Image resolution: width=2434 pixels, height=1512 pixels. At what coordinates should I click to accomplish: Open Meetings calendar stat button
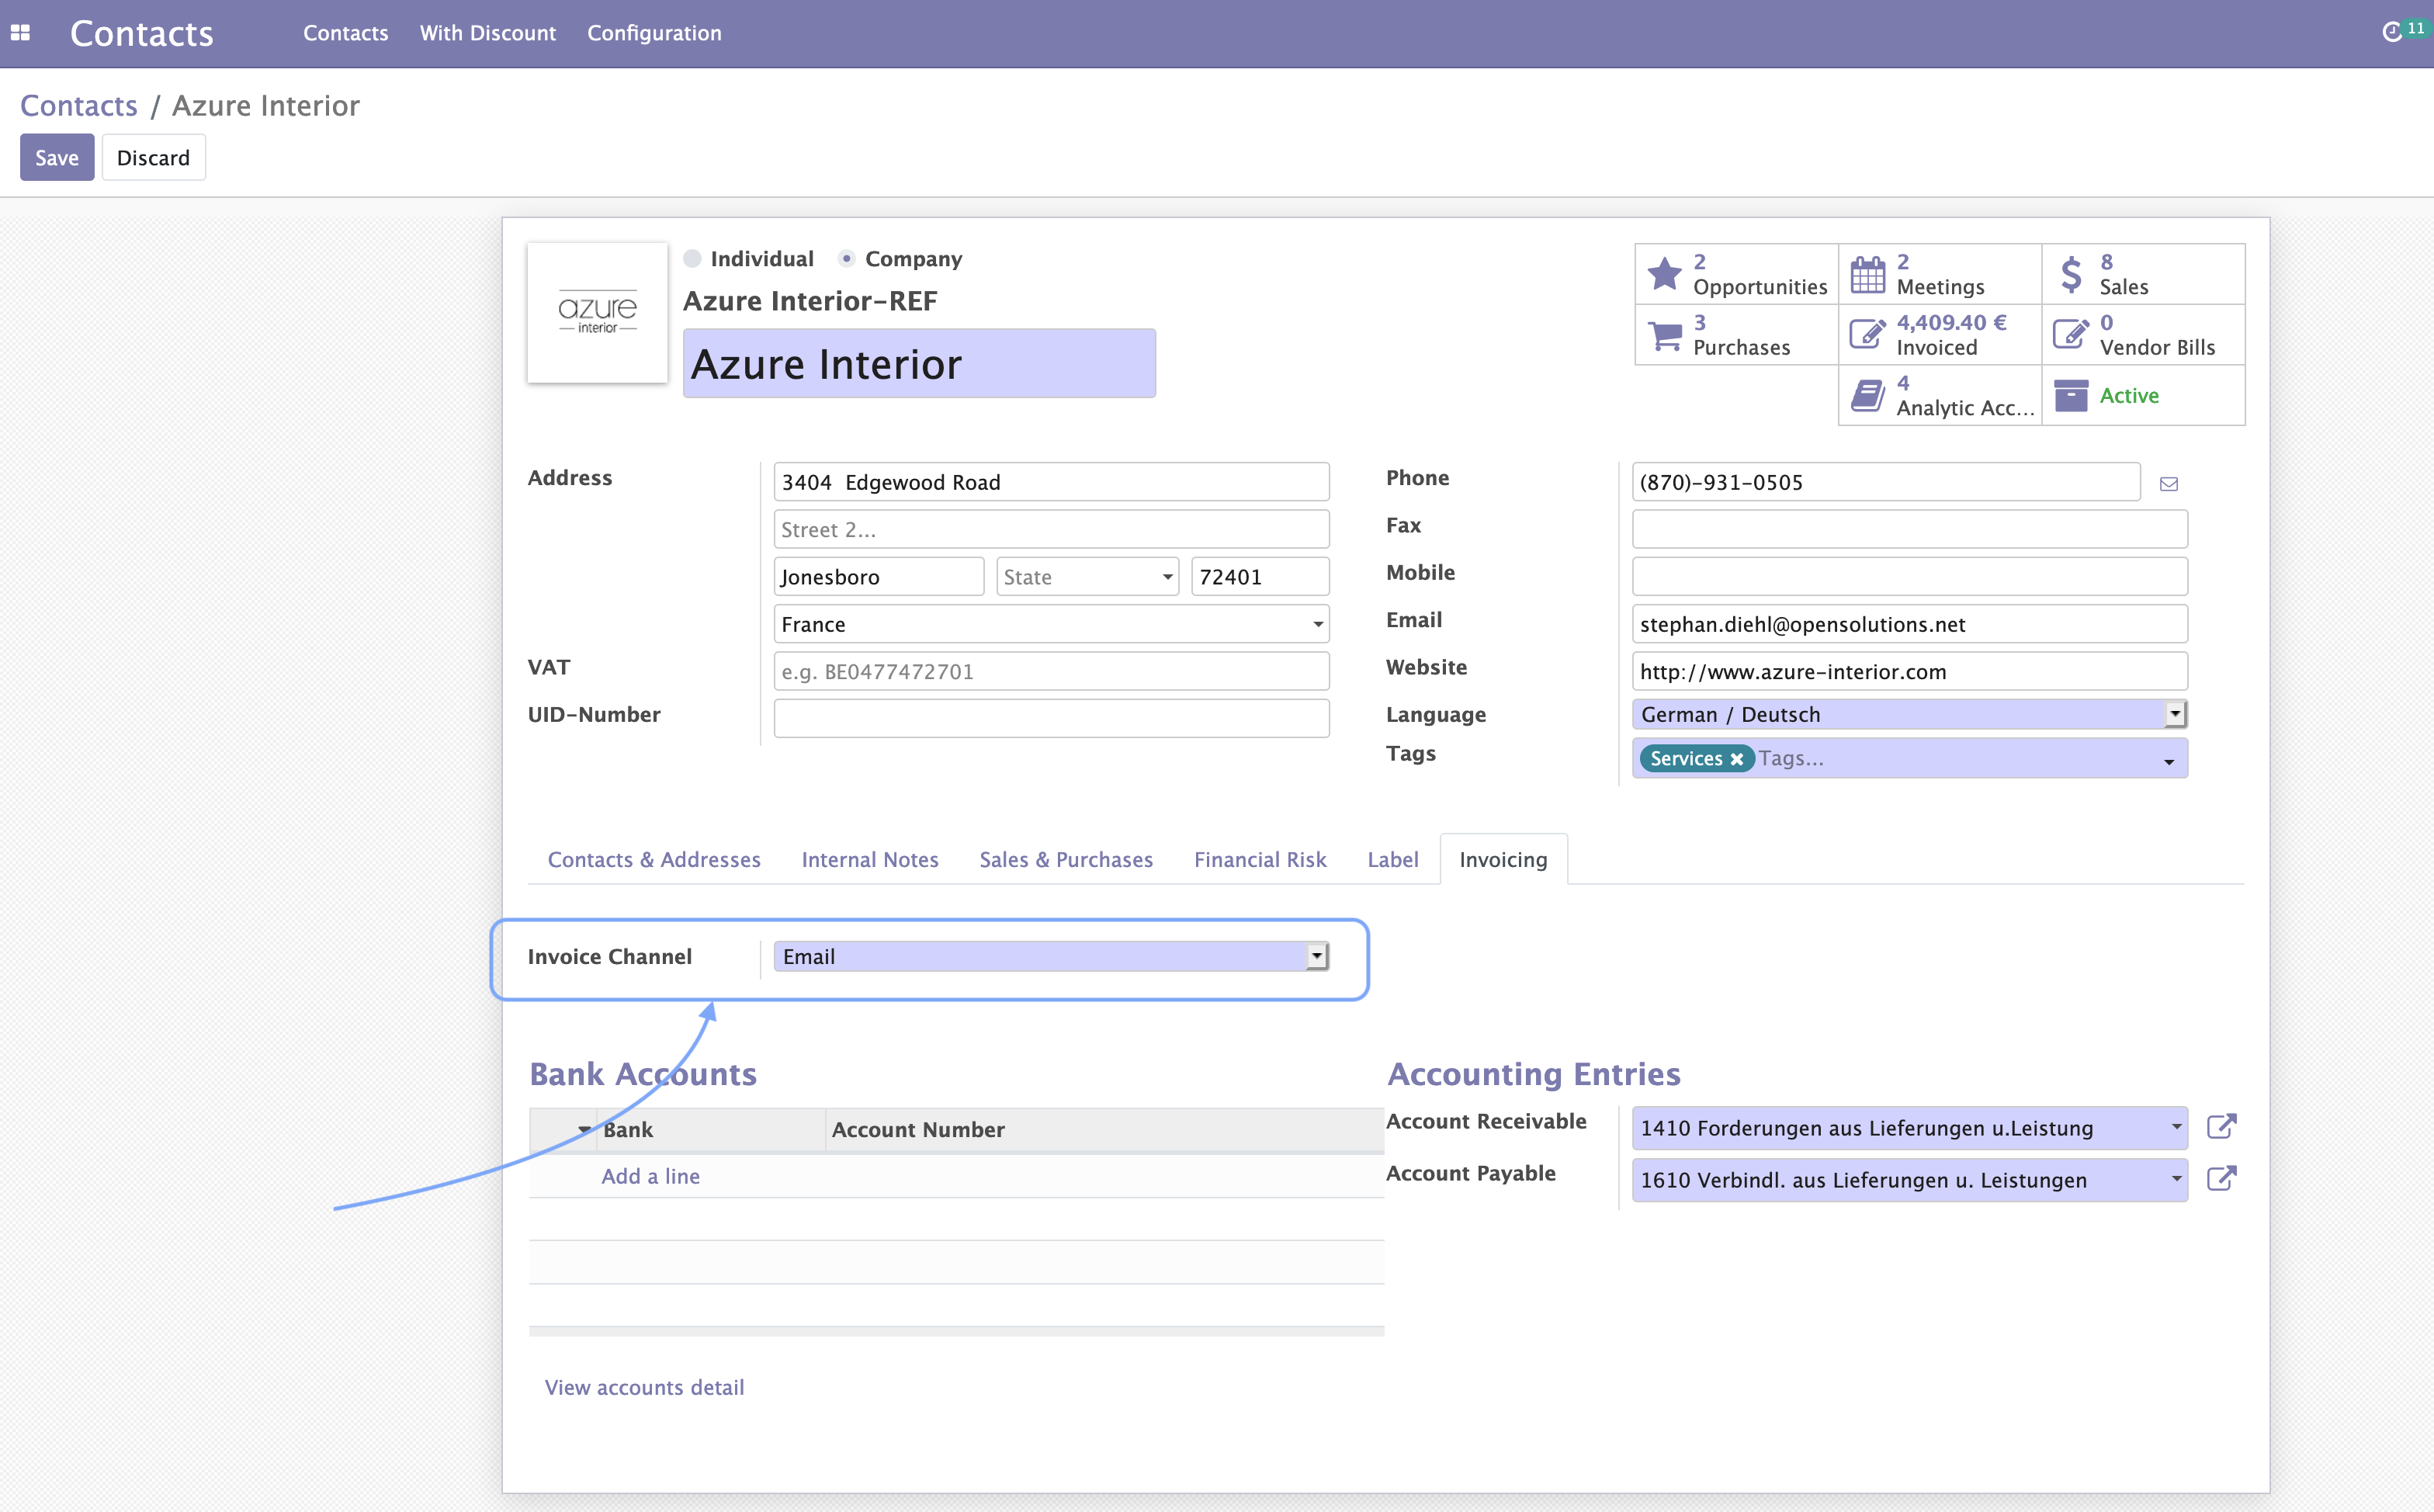click(1866, 274)
